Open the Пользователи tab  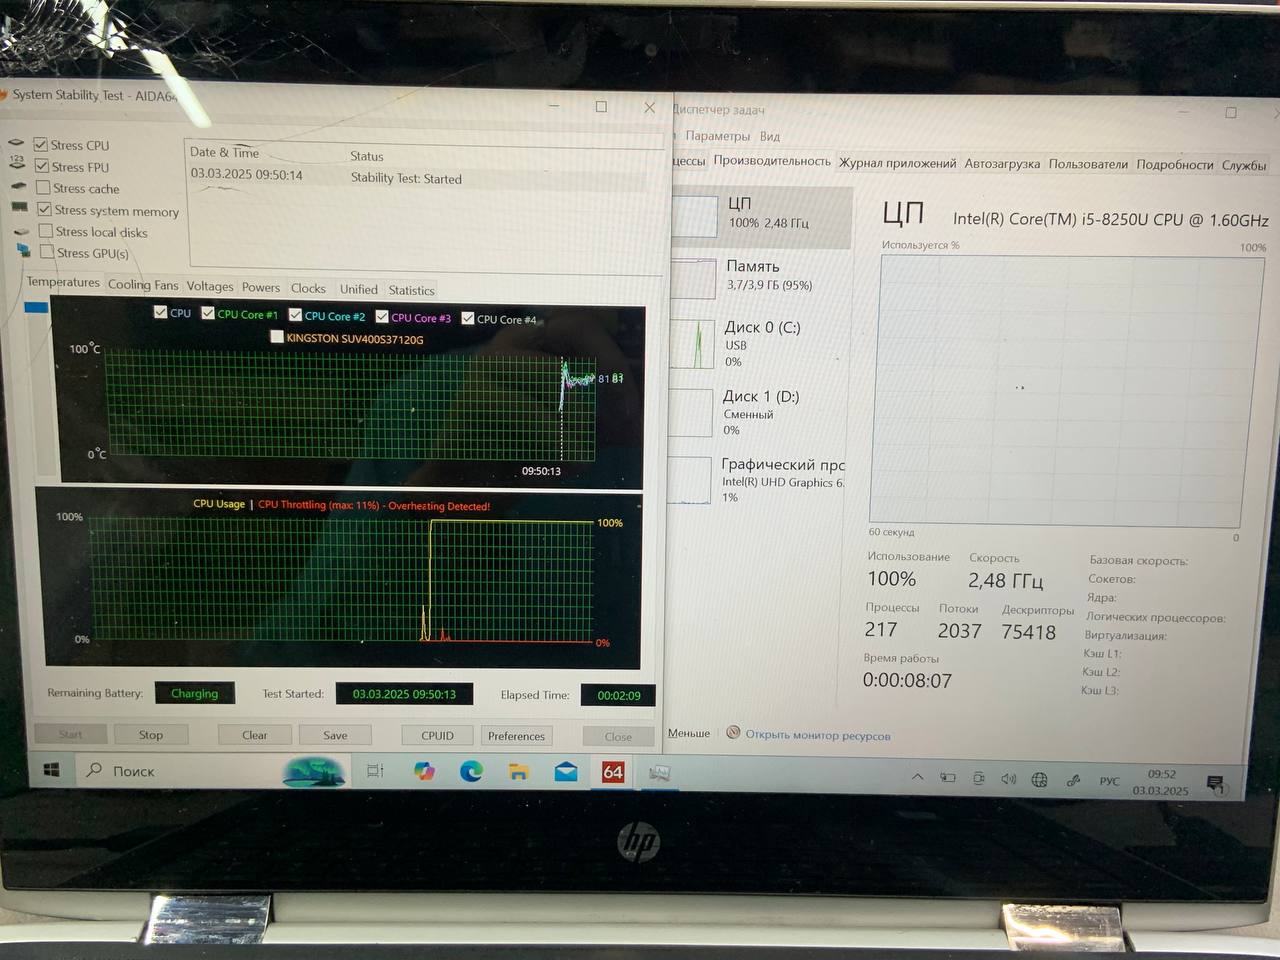[1088, 164]
